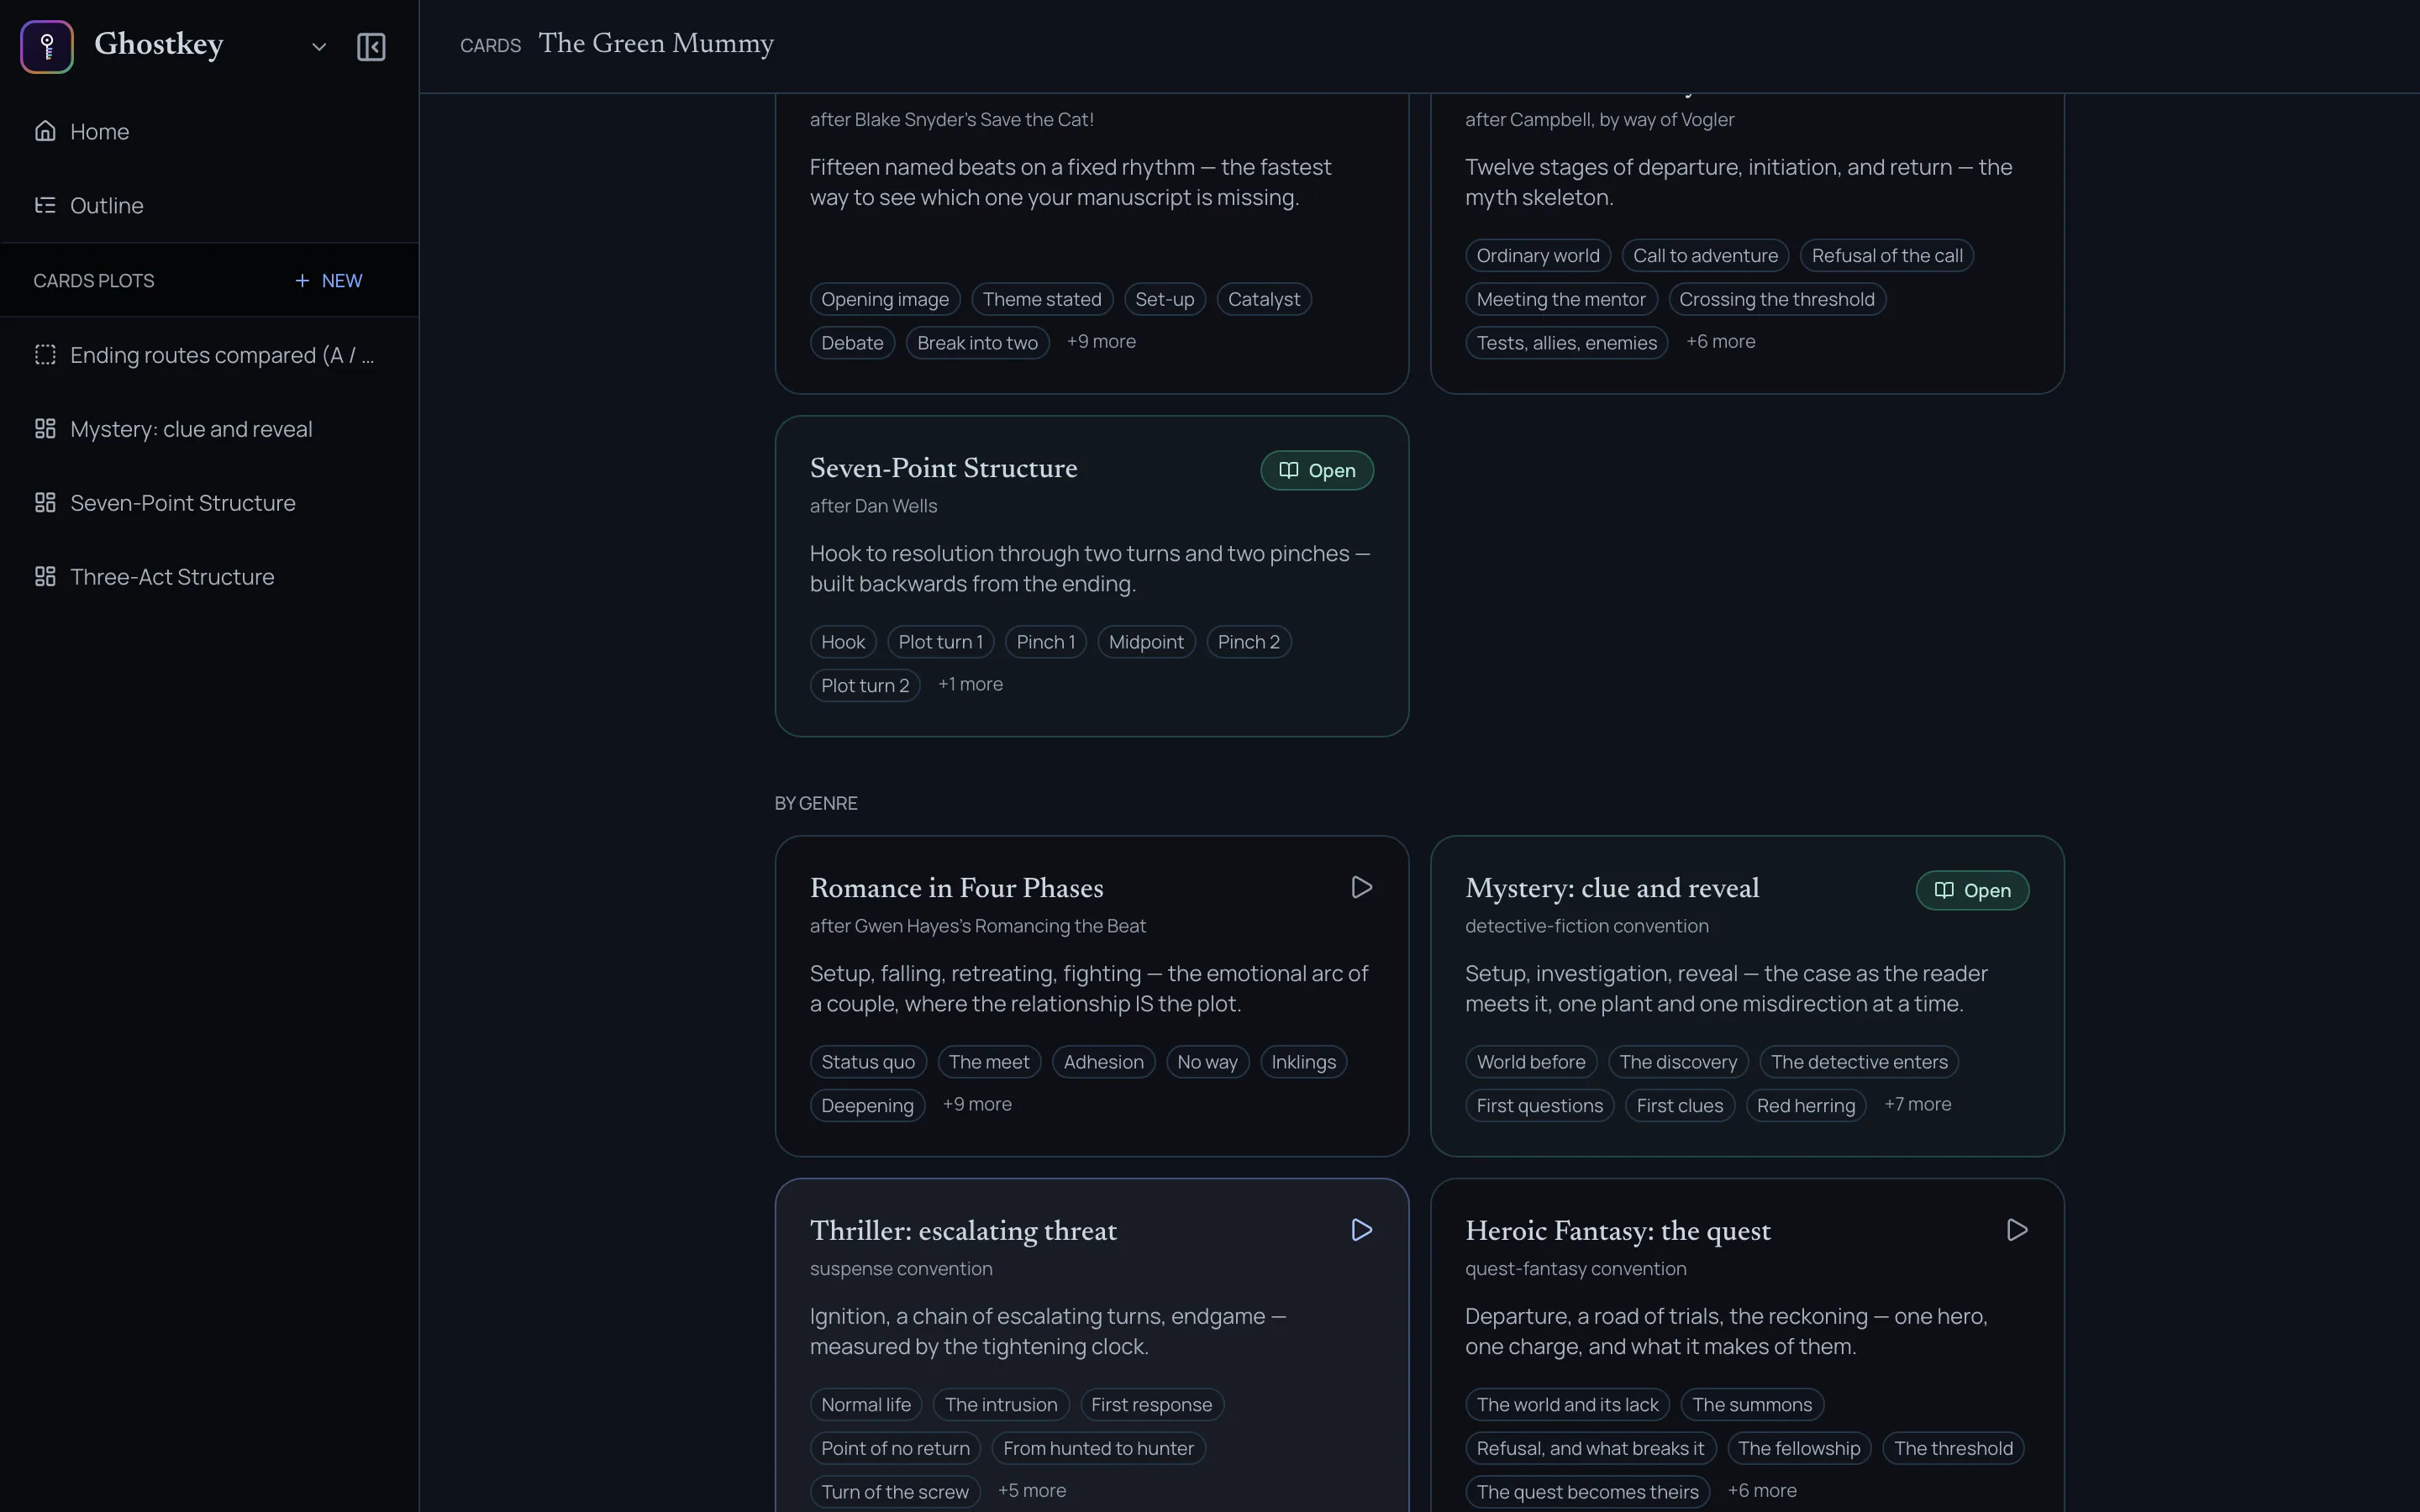Click the dashed-square icon beside Ending routes
Viewport: 2420px width, 1512px height.
[45, 355]
